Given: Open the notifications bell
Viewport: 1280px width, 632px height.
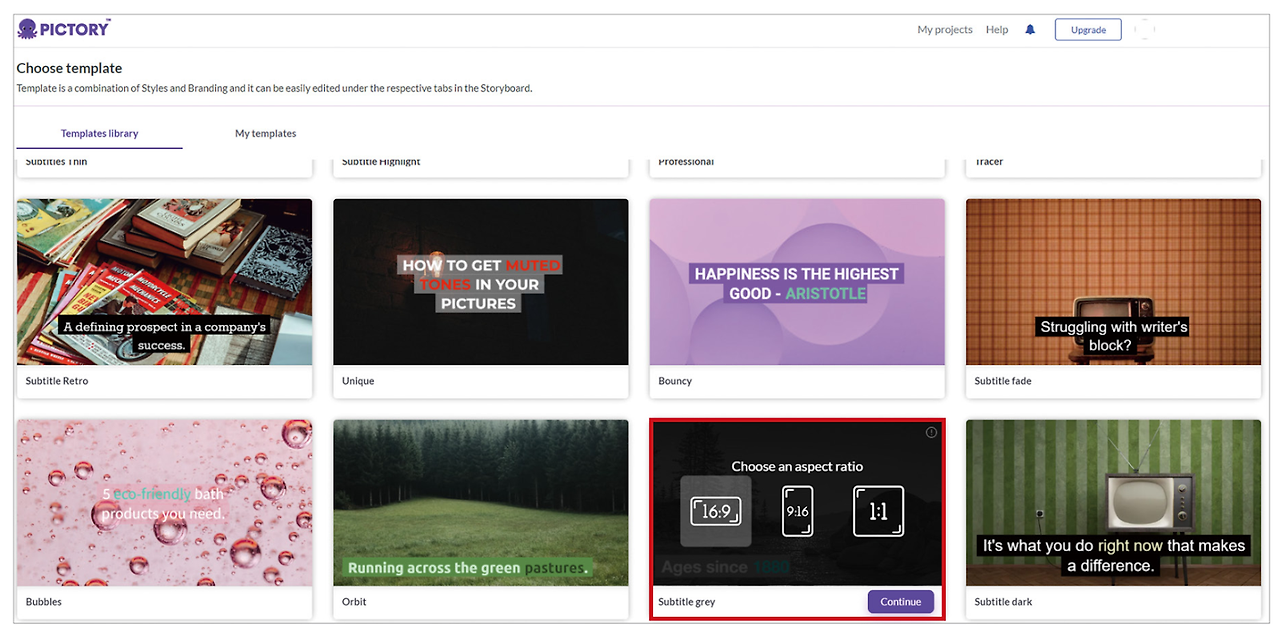Looking at the screenshot, I should tap(1030, 30).
